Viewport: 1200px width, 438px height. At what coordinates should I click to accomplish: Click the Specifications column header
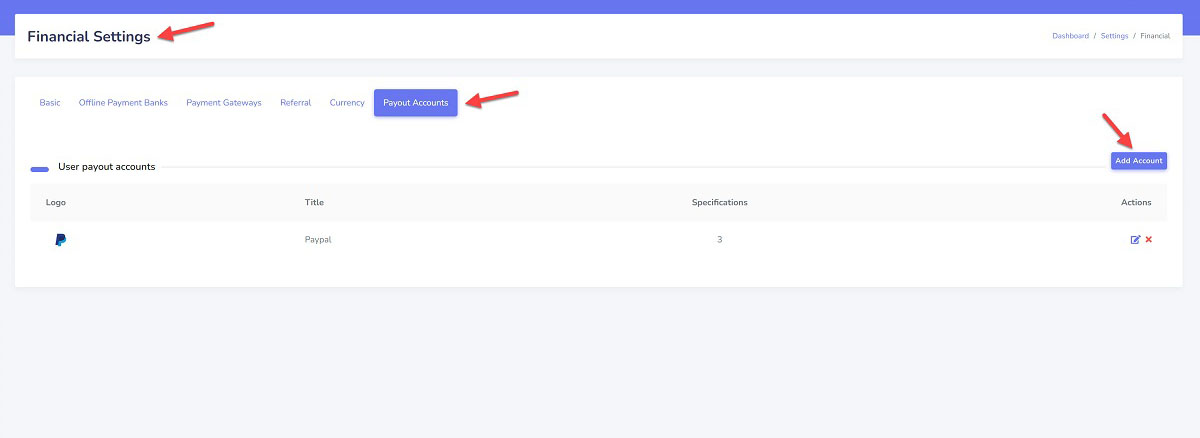719,203
